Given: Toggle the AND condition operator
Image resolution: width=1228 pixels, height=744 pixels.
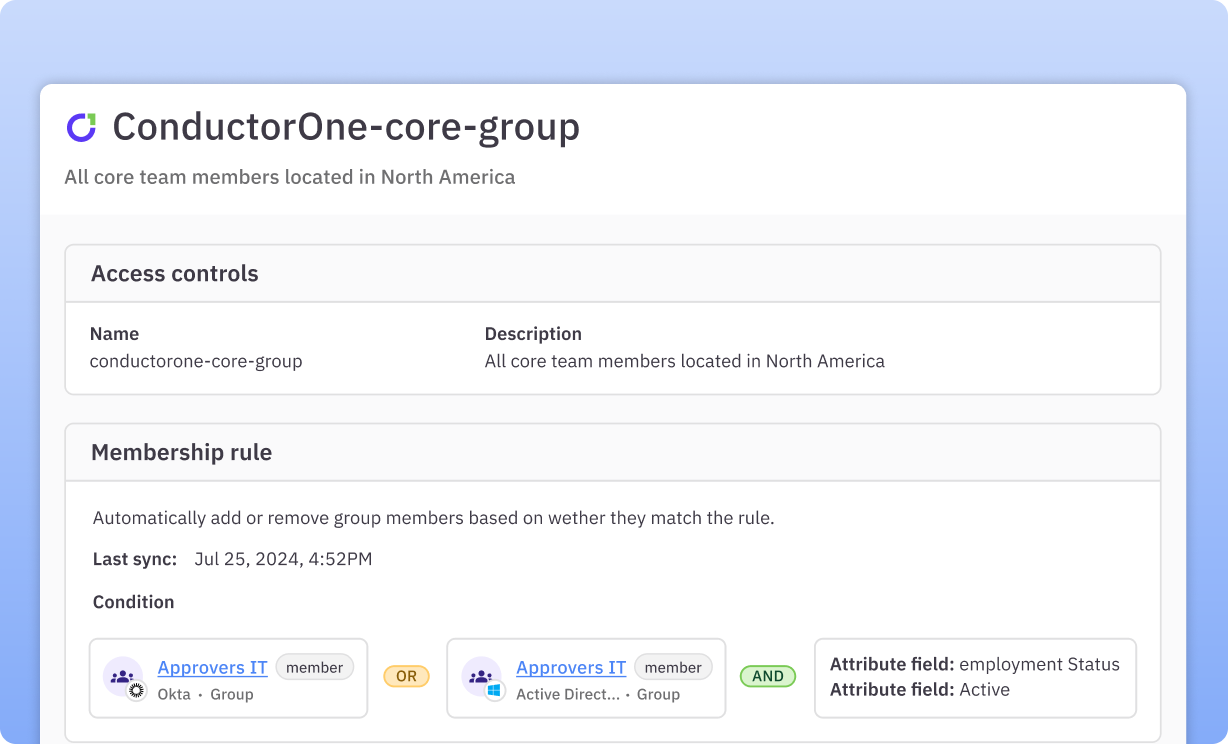Looking at the screenshot, I should [768, 677].
